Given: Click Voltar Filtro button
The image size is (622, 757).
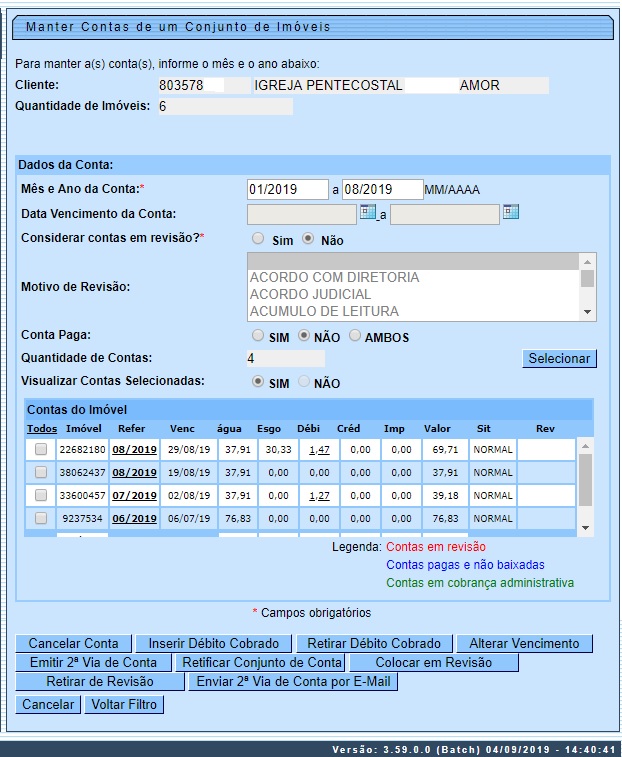Looking at the screenshot, I should (122, 705).
